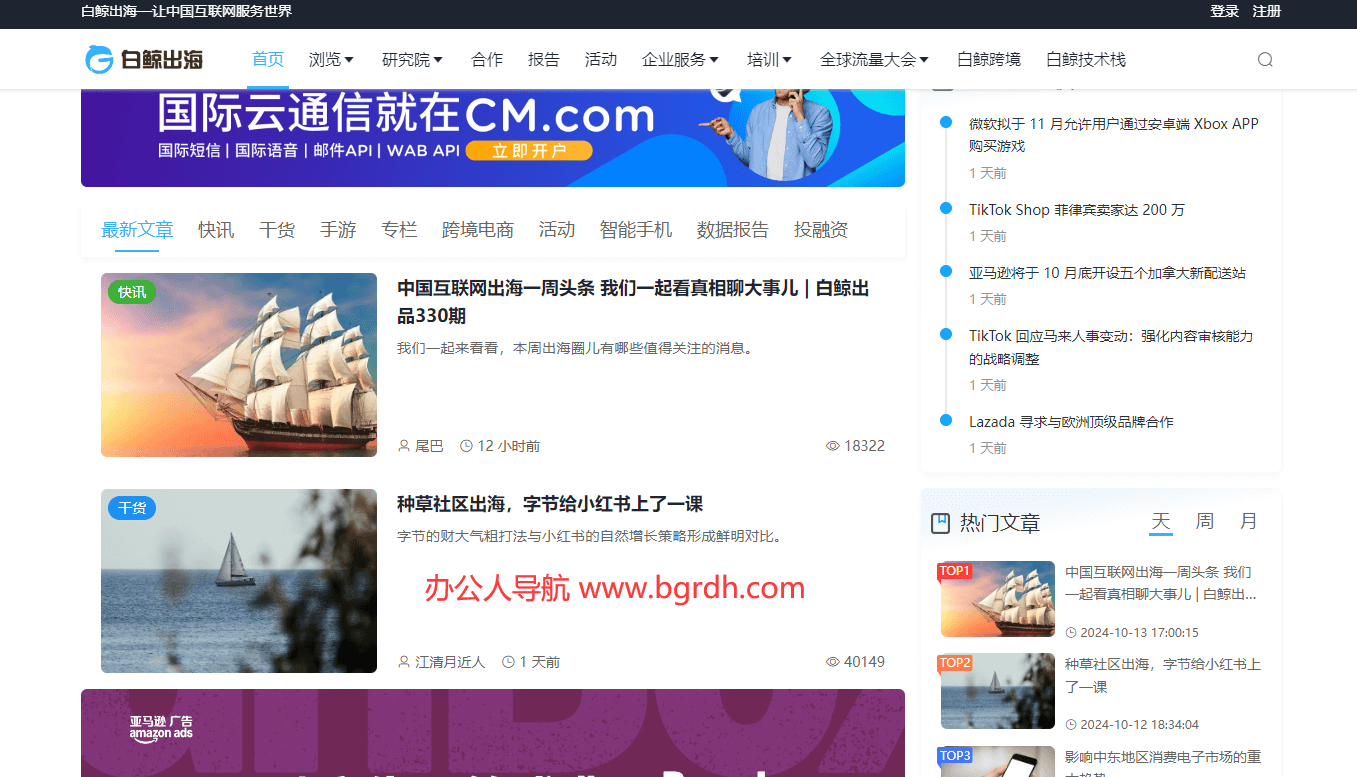
Task: Click the author icon beside 江清月近人
Action: coord(403,661)
